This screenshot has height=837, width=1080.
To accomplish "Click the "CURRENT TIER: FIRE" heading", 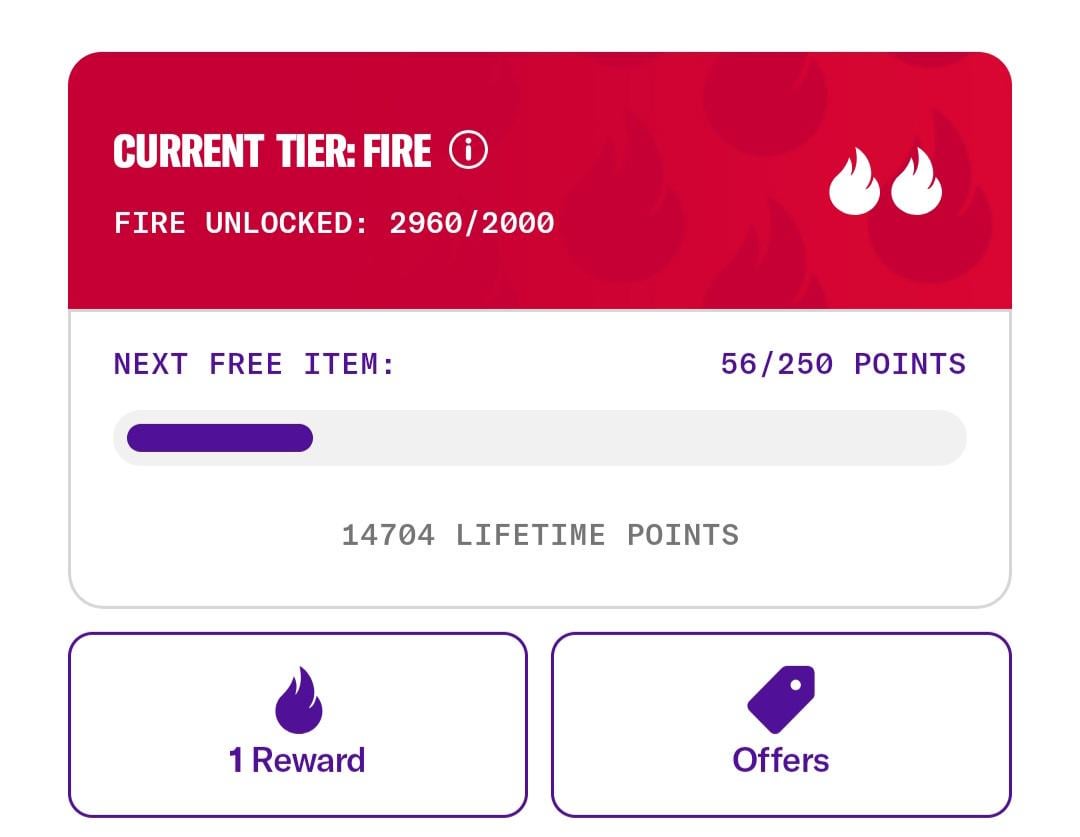I will click(x=272, y=152).
